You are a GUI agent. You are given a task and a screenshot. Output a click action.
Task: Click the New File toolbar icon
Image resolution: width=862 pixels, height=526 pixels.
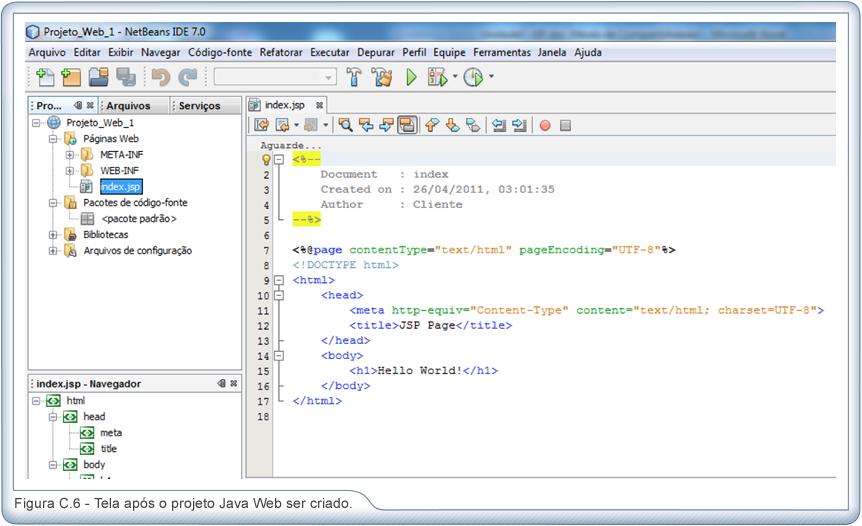(45, 77)
